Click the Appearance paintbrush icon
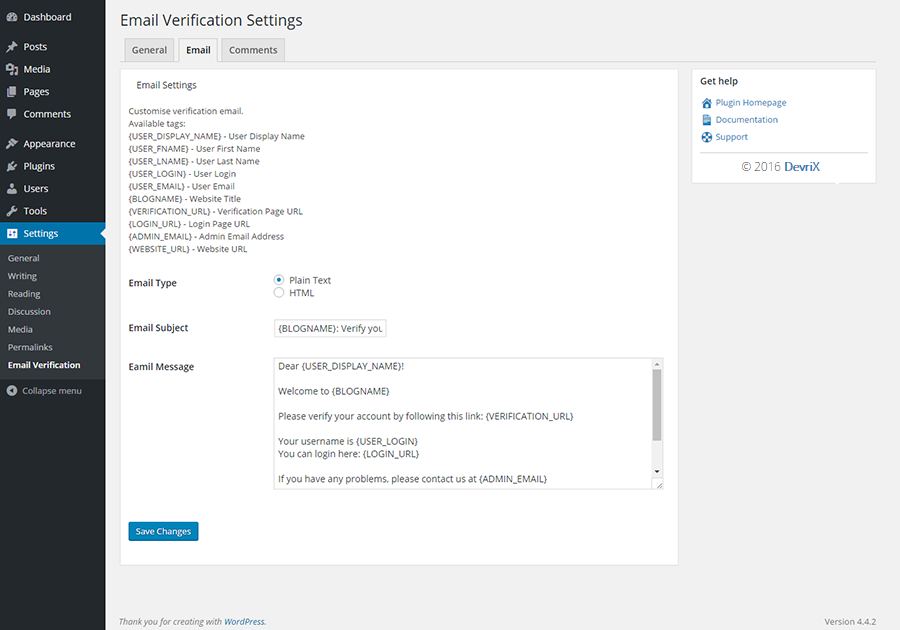Viewport: 900px width, 630px height. tap(12, 144)
